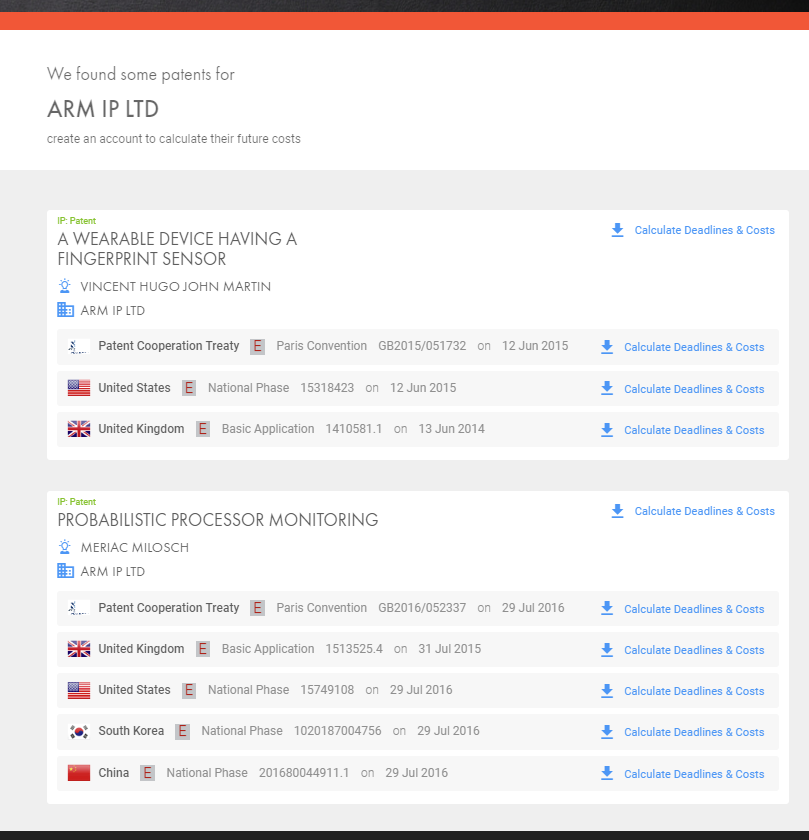
Task: Click inventor lightbulb icon beside Vincent Hugo John Martin
Action: pos(65,286)
